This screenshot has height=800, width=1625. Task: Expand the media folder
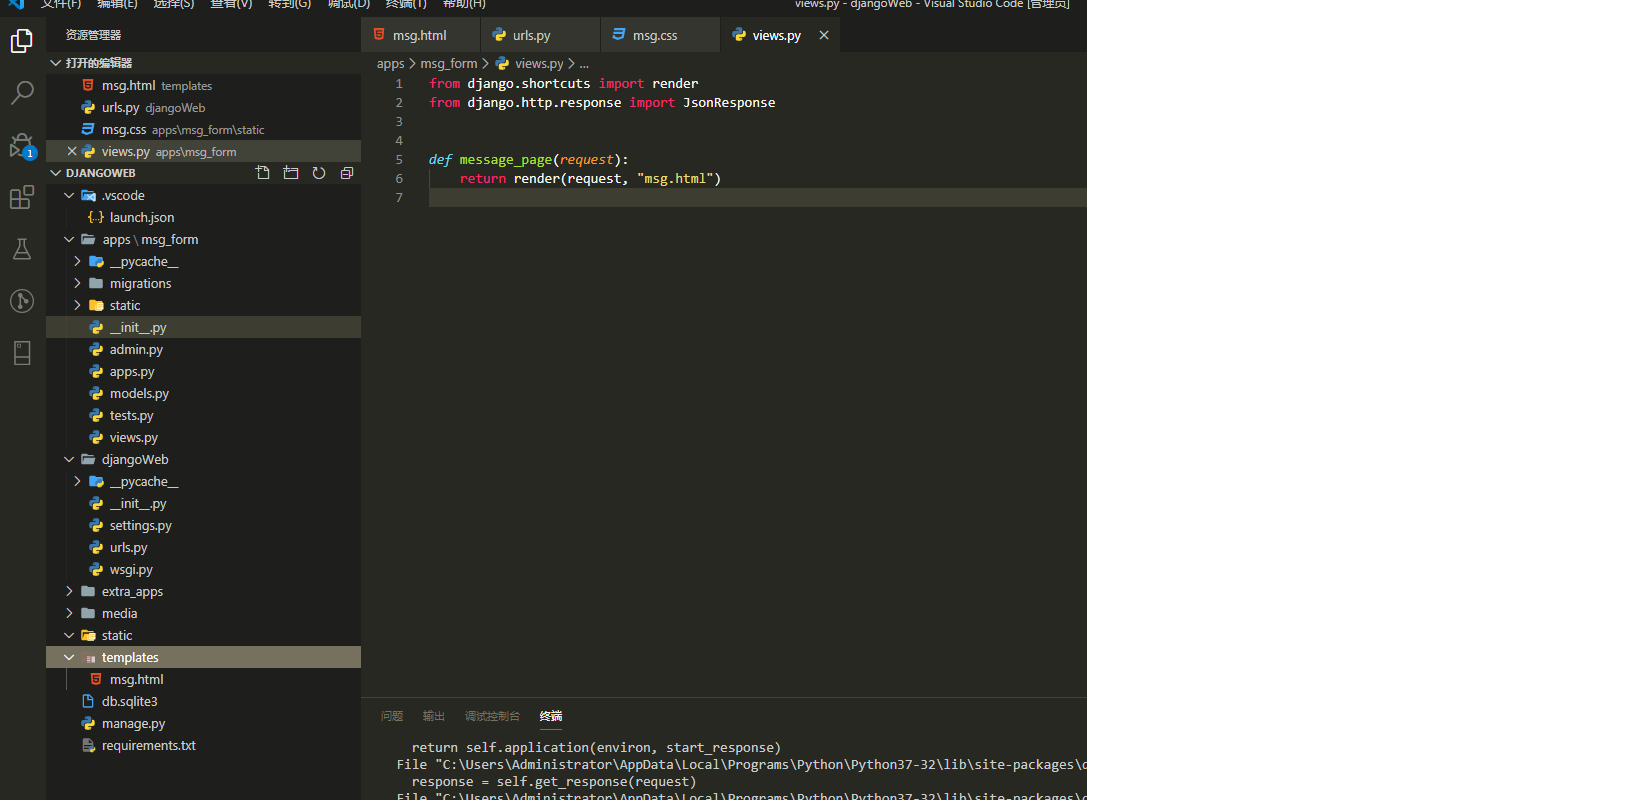203,613
